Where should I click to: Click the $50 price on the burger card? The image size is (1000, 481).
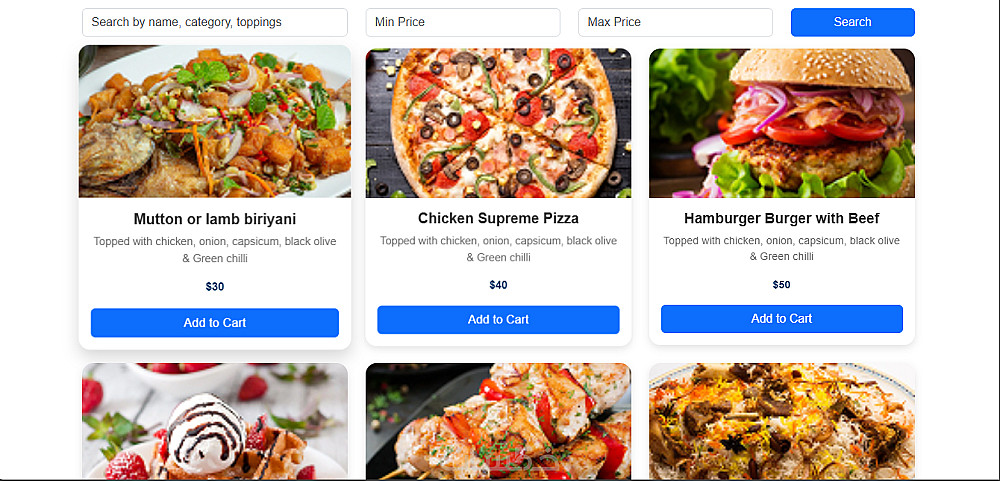782,285
